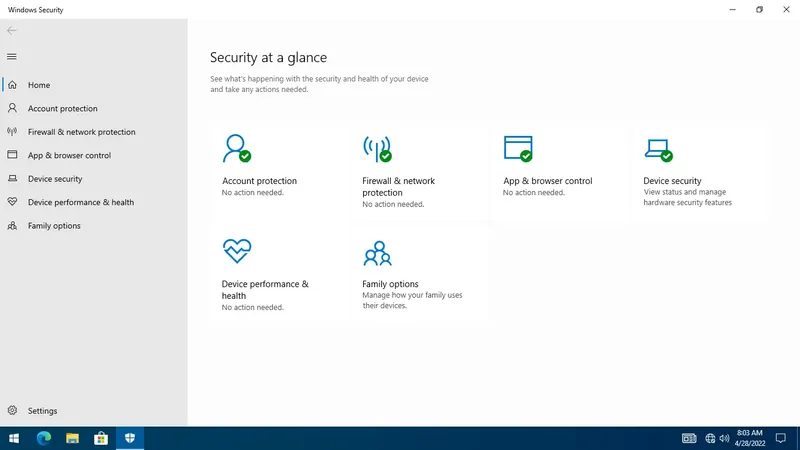Click 'No action needed.' under Device performance & health
Screen dimensions: 800x450
253,307
